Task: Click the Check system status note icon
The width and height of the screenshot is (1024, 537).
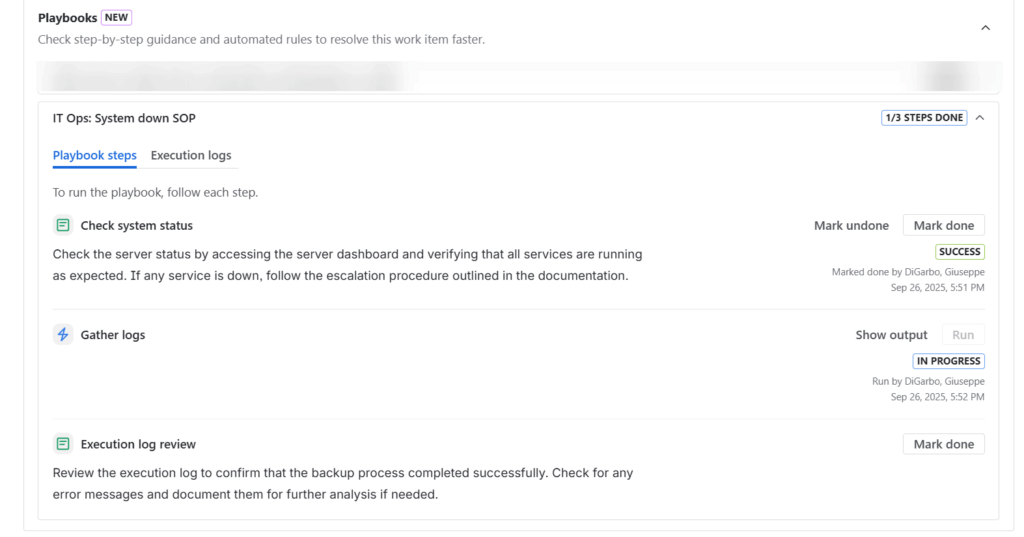Action: coord(63,225)
